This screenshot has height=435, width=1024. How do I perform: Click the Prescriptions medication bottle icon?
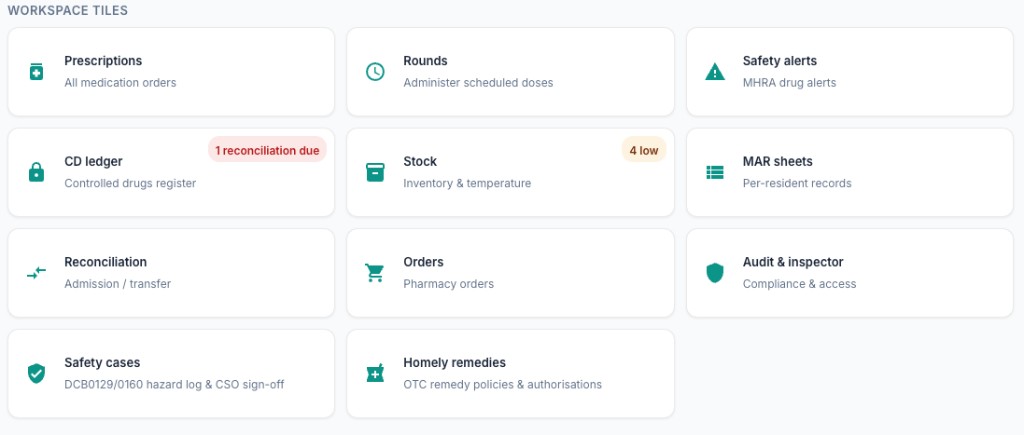[x=37, y=72]
